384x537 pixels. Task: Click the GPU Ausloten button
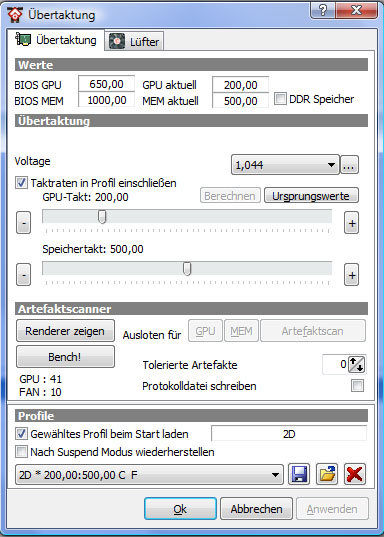point(205,331)
